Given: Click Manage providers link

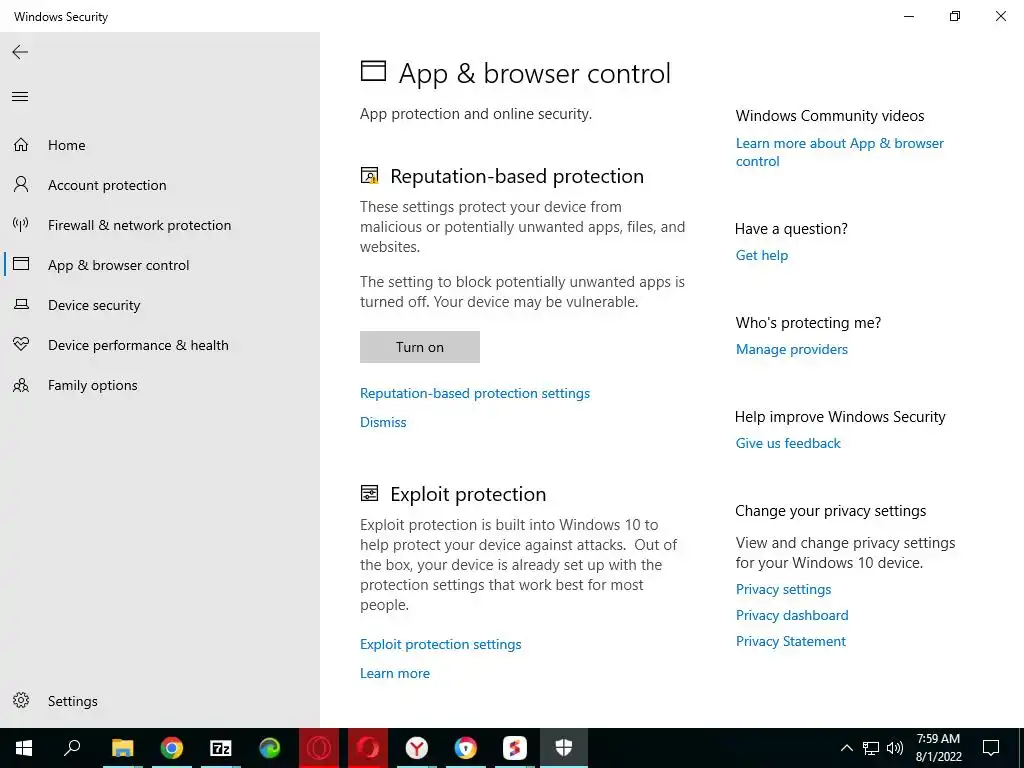Looking at the screenshot, I should [x=792, y=349].
